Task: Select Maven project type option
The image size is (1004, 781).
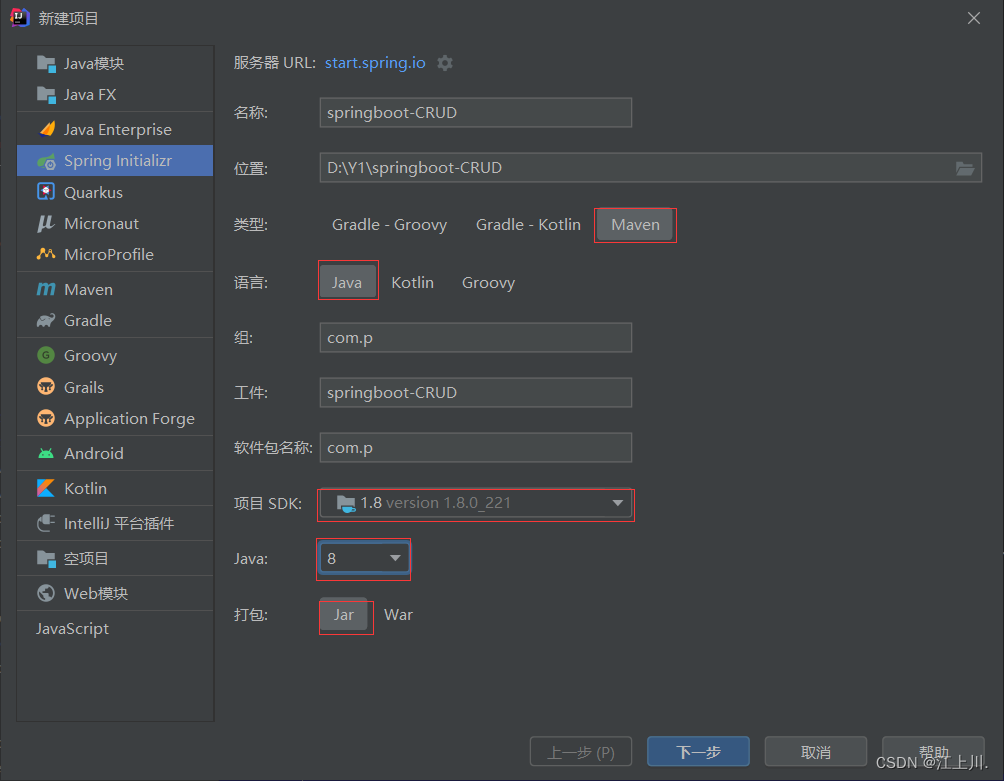Action: tap(635, 225)
